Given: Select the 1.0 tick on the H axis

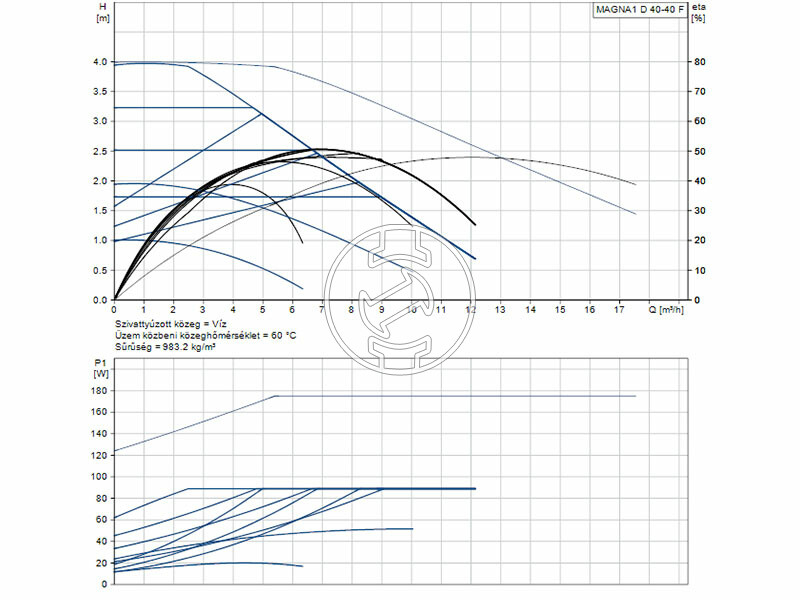Looking at the screenshot, I should click(99, 241).
